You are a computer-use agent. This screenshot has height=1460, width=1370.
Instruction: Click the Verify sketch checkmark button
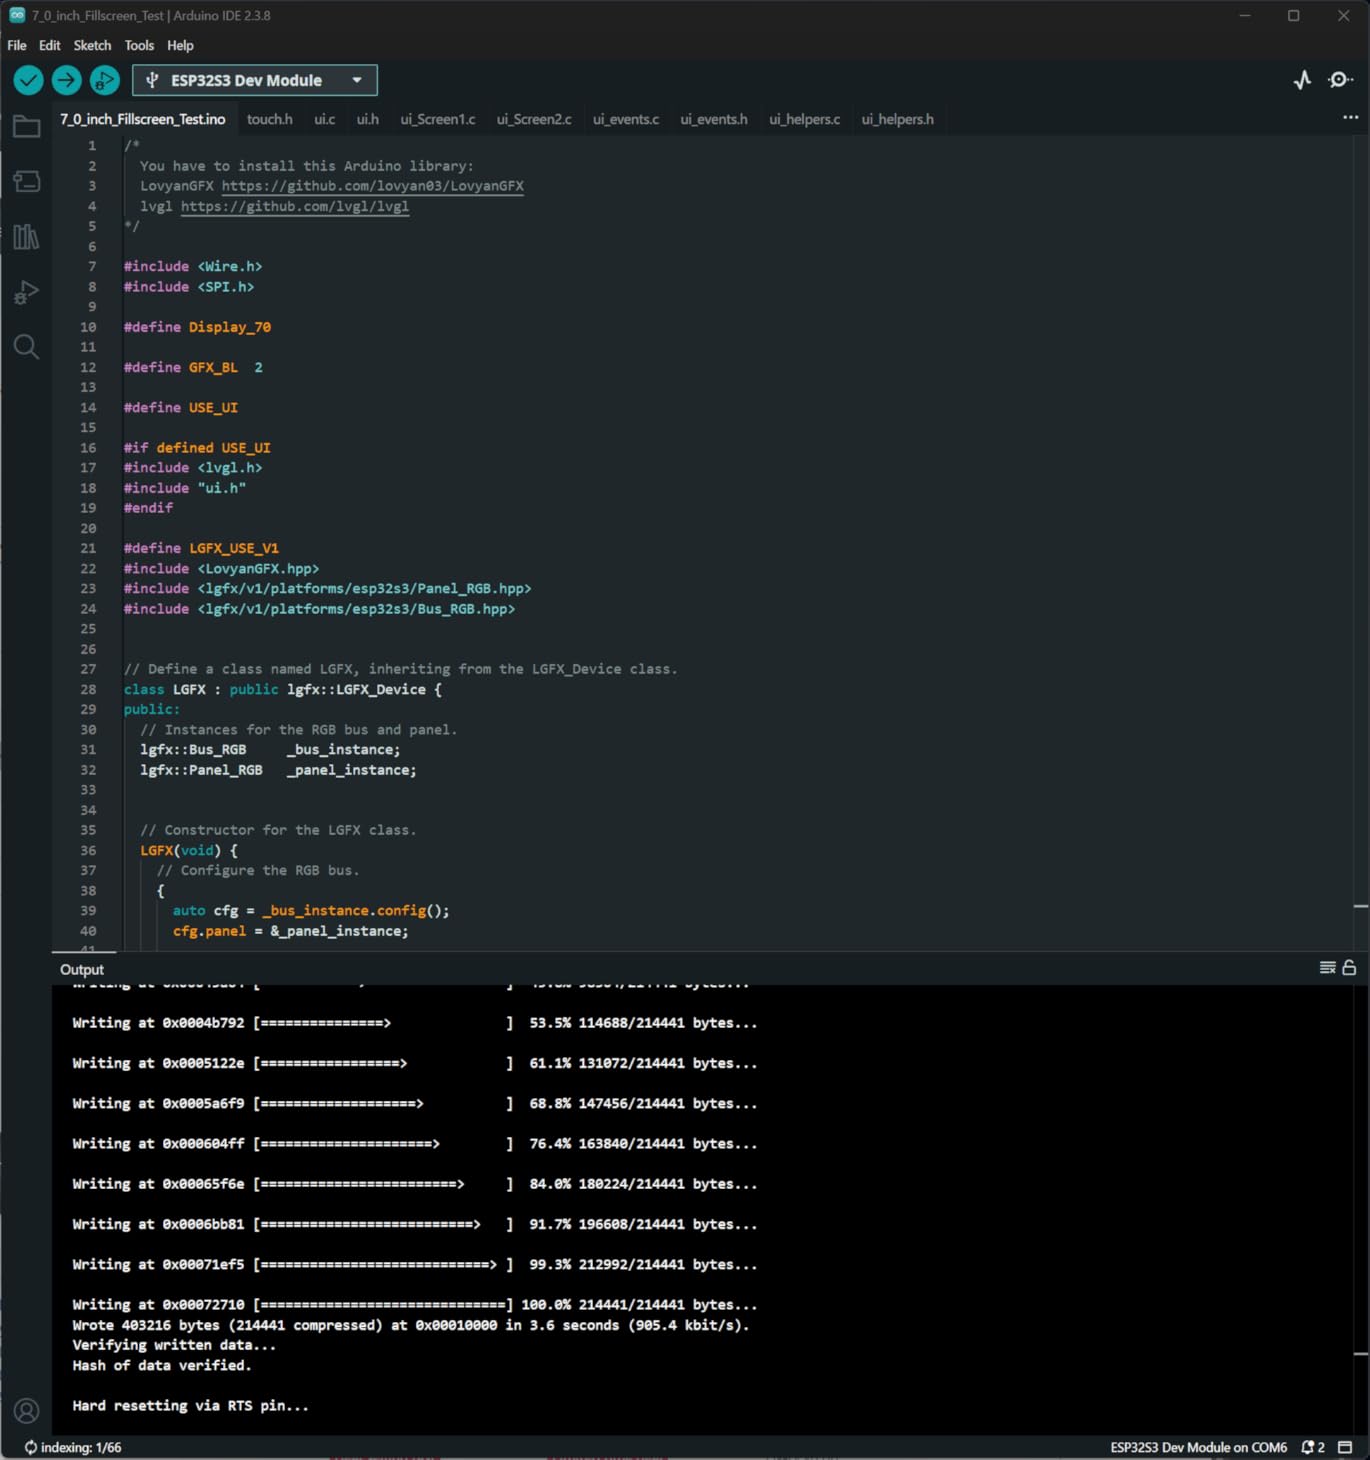coord(28,80)
